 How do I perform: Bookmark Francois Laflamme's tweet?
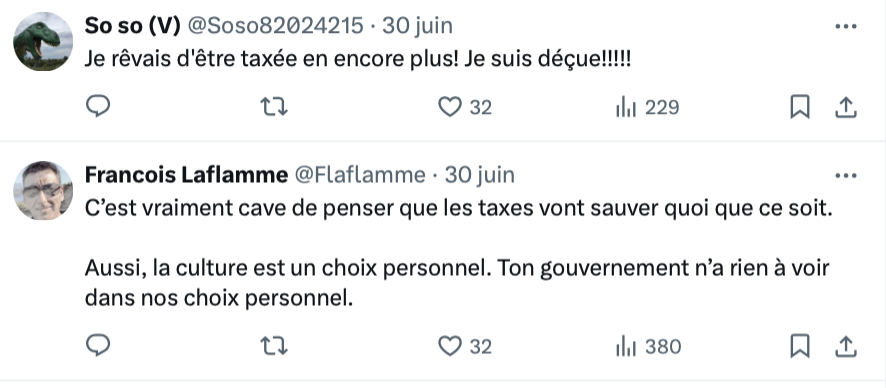[x=800, y=346]
